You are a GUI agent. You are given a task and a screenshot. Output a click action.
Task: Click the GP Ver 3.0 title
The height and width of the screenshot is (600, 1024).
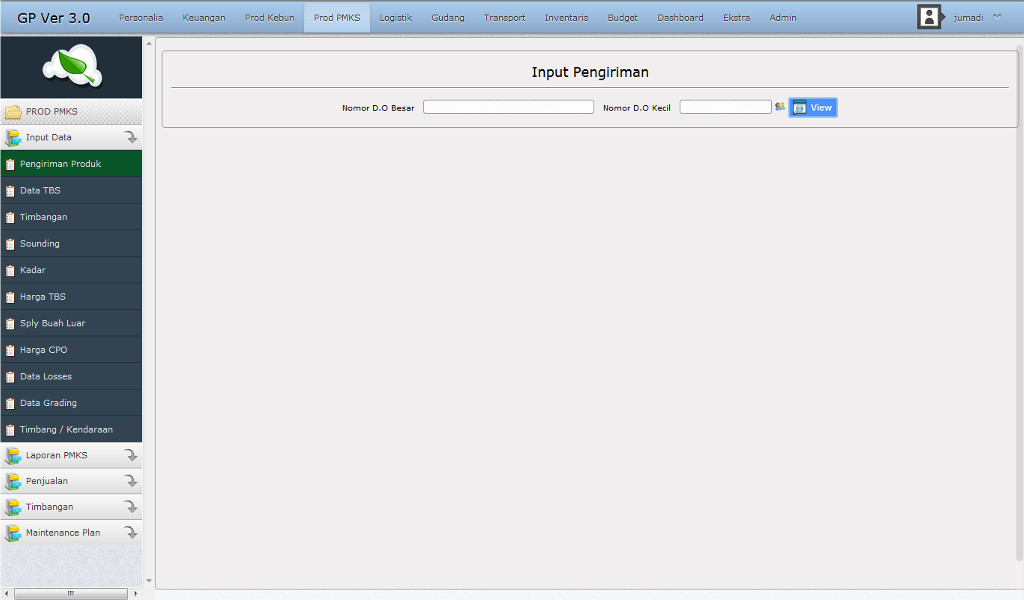click(x=54, y=18)
